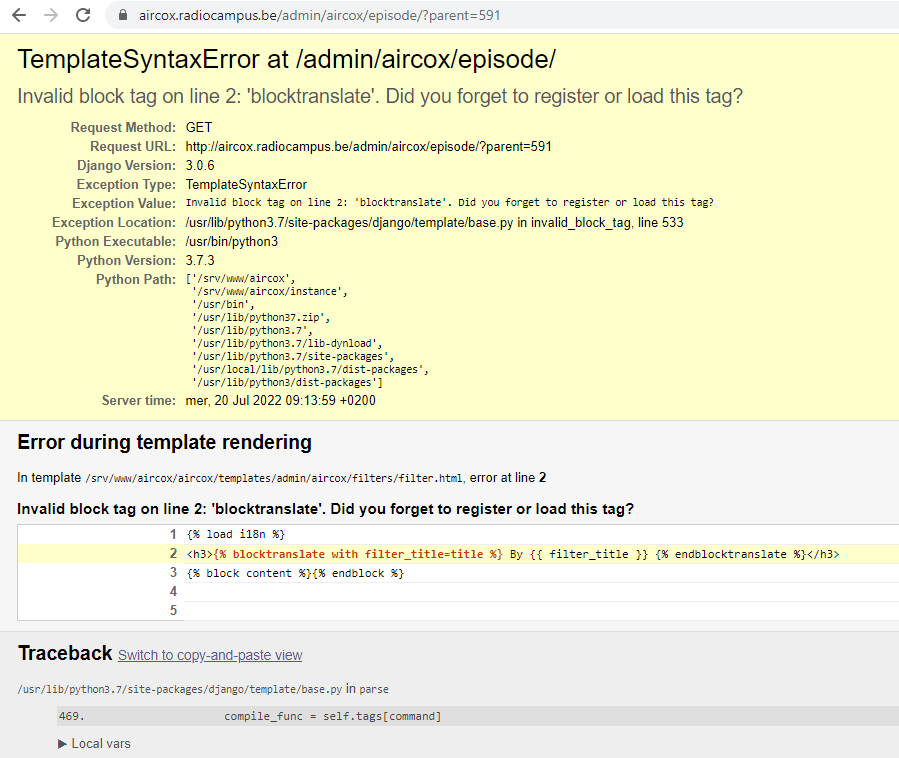Click the Server time value

coord(280,401)
